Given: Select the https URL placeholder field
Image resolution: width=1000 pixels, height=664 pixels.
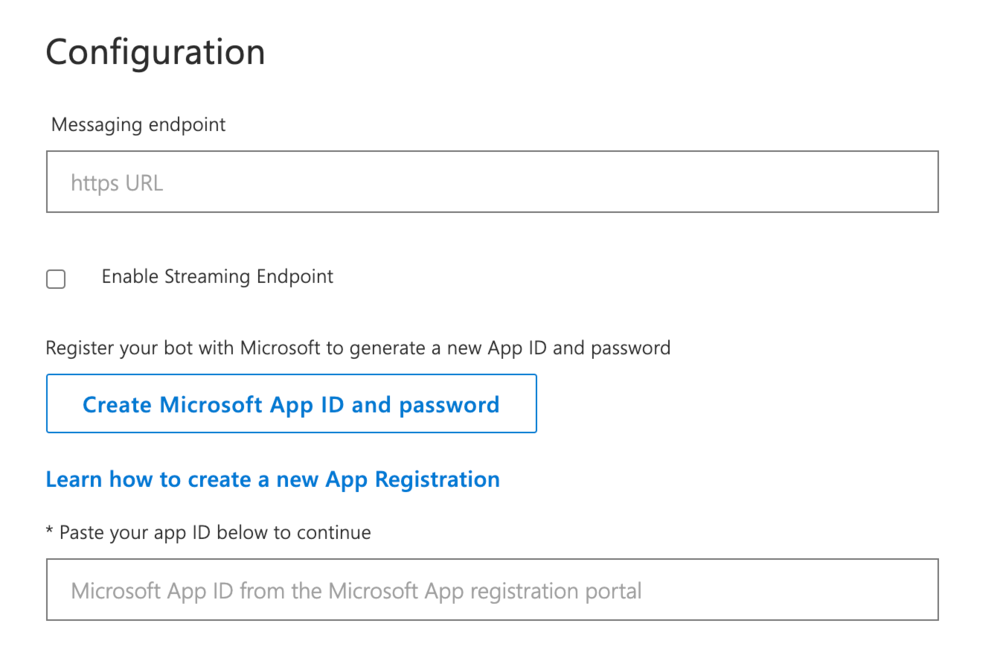Looking at the screenshot, I should 492,182.
